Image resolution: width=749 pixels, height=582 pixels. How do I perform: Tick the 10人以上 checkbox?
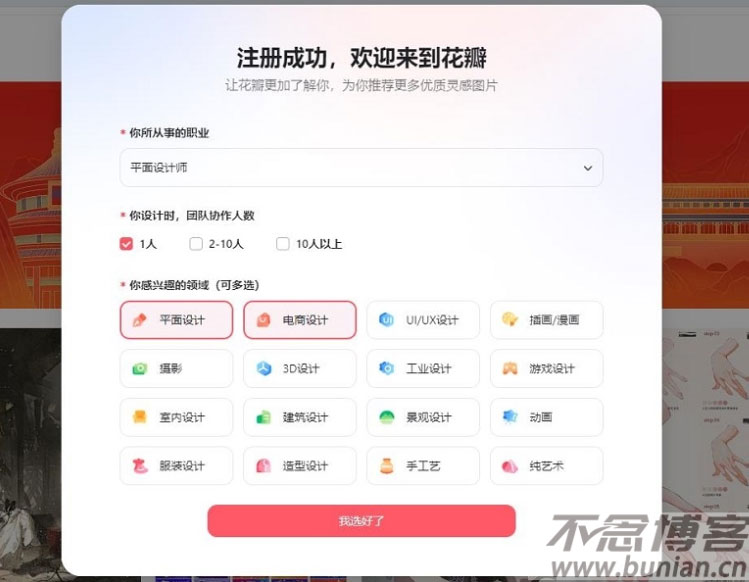[x=283, y=244]
